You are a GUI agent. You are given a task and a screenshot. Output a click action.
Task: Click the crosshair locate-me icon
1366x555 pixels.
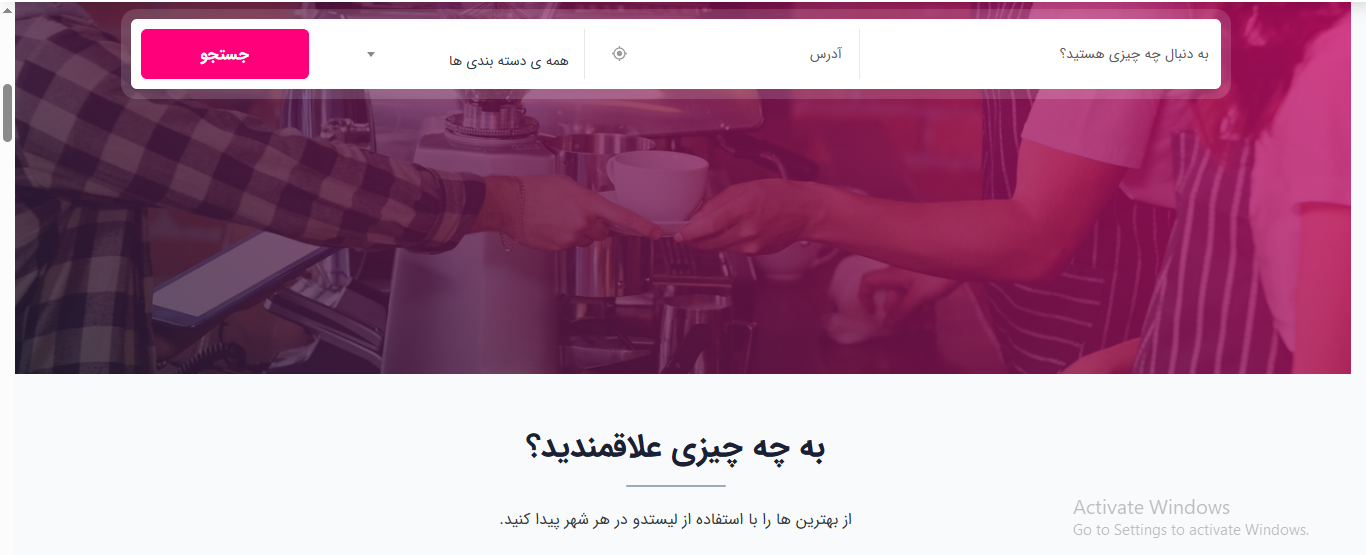[619, 54]
